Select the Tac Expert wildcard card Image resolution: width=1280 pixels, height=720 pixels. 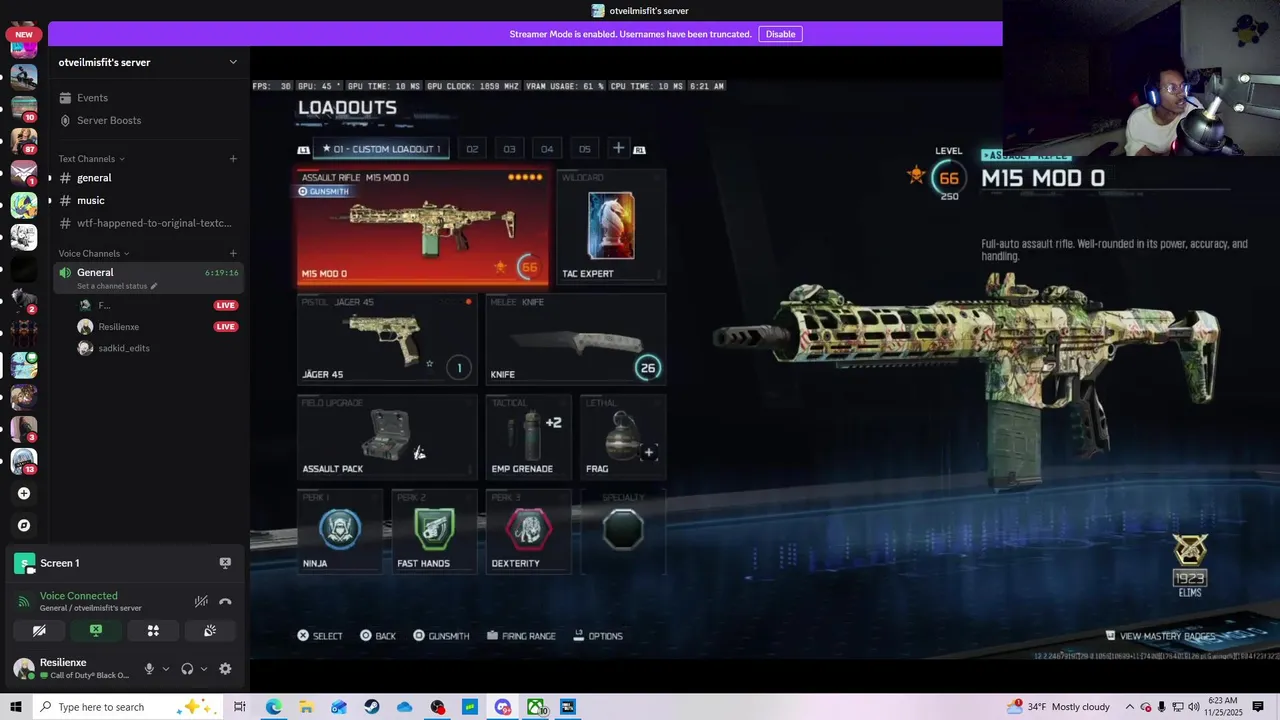tap(611, 227)
